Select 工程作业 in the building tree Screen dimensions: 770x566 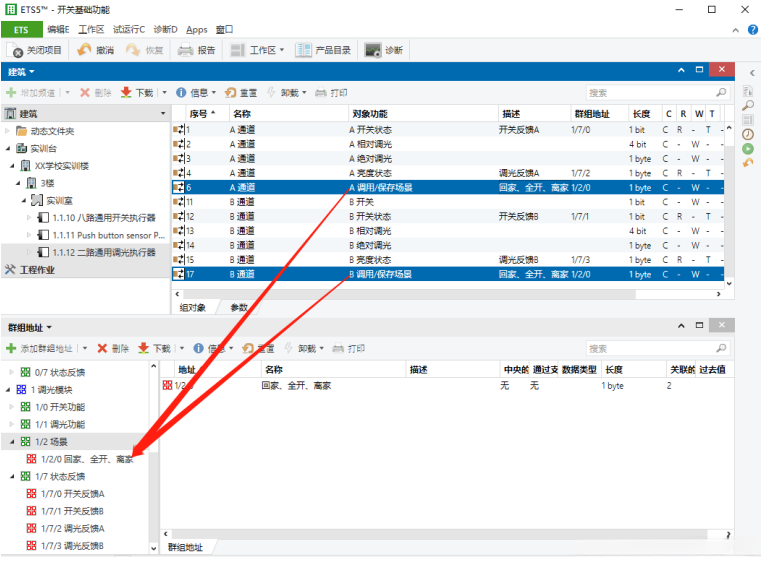coord(37,270)
